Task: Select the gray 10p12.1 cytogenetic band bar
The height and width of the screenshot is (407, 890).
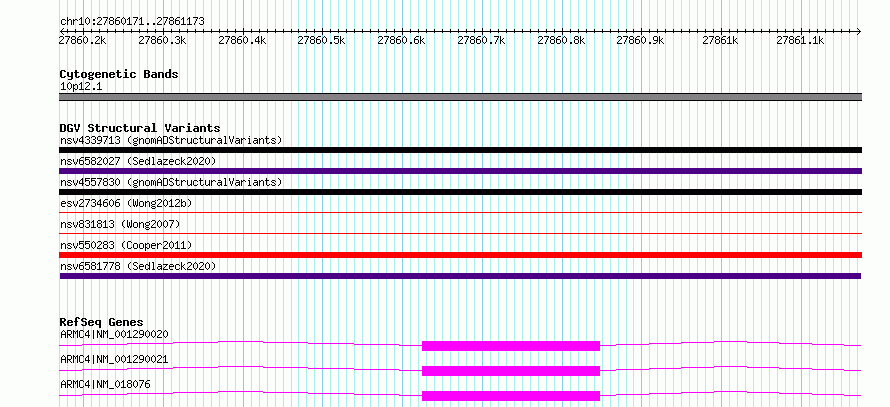Action: [461, 97]
